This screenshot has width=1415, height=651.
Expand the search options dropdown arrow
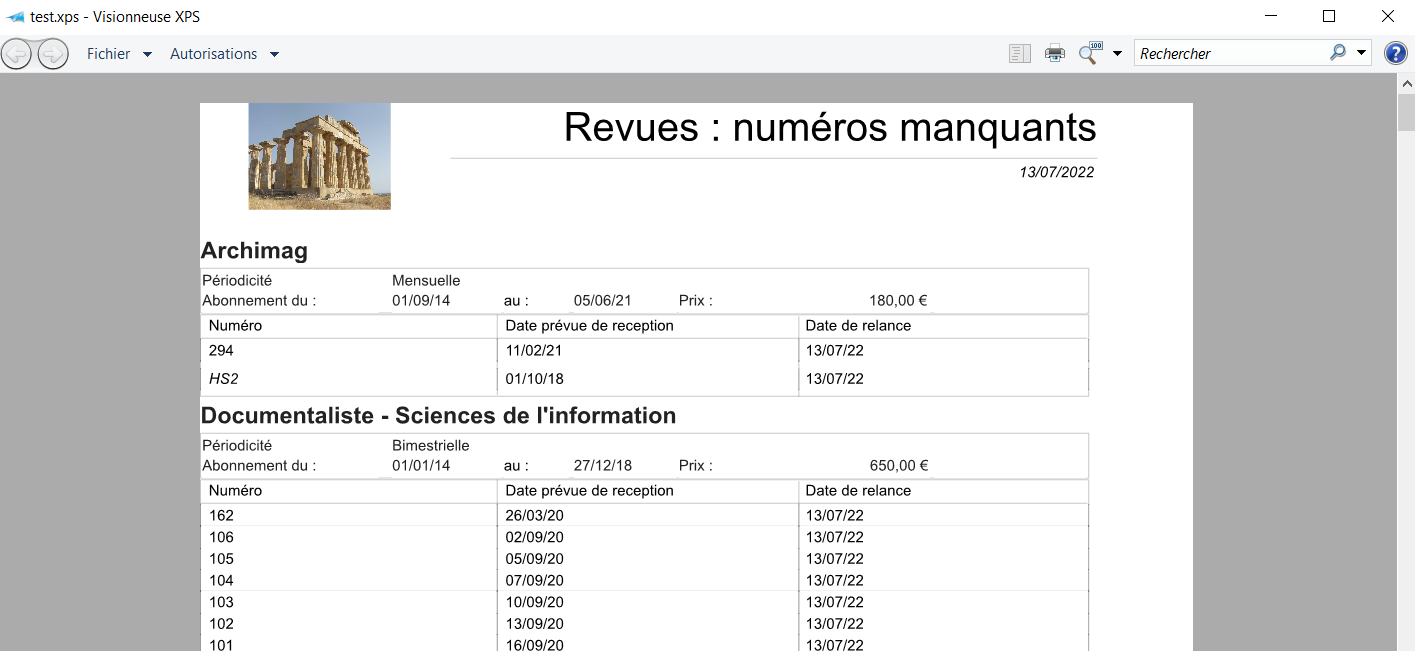pyautogui.click(x=1362, y=54)
